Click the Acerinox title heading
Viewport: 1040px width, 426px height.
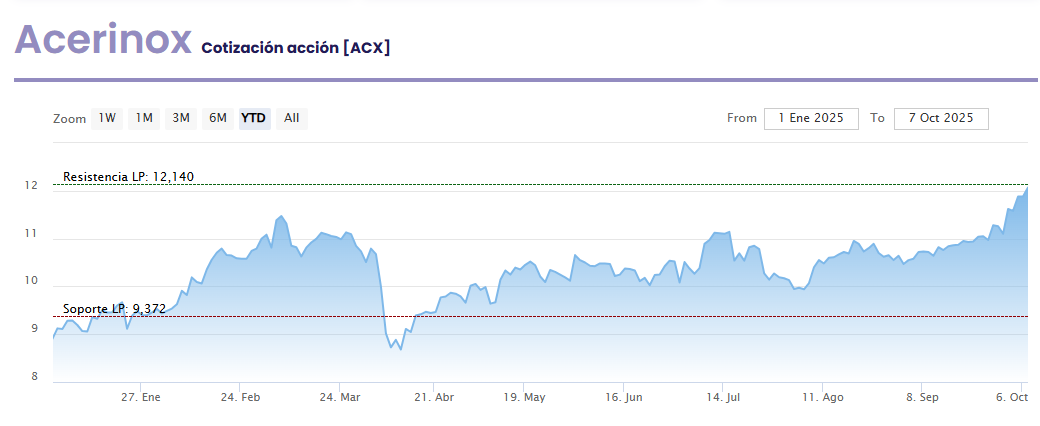point(103,40)
